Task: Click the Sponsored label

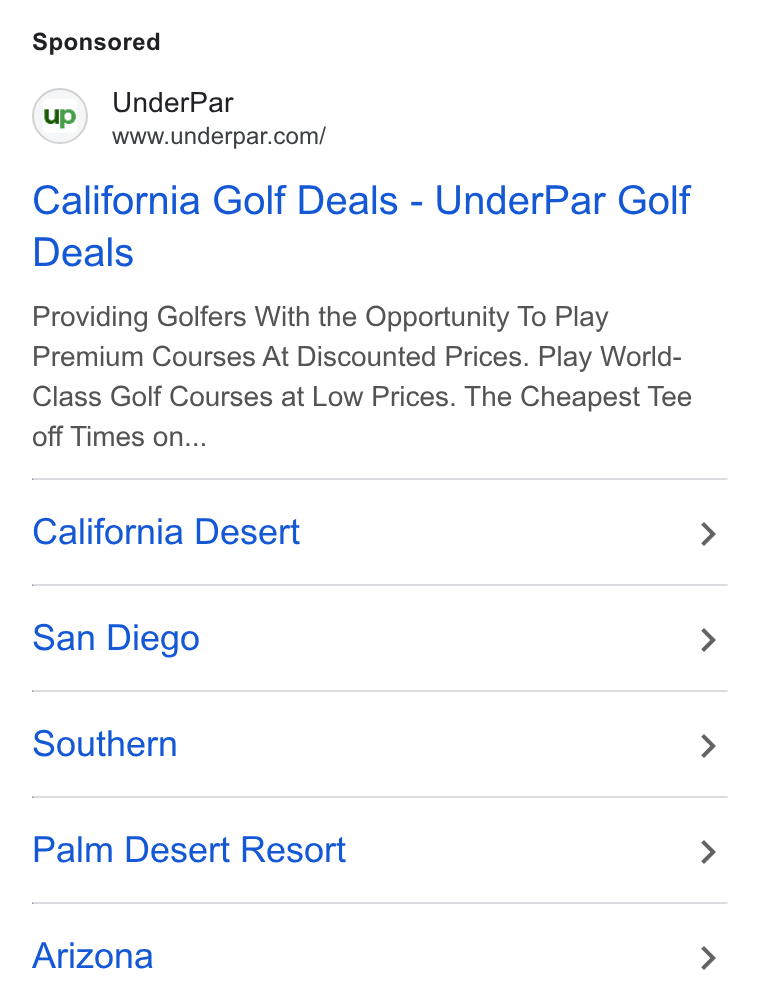Action: click(x=96, y=42)
